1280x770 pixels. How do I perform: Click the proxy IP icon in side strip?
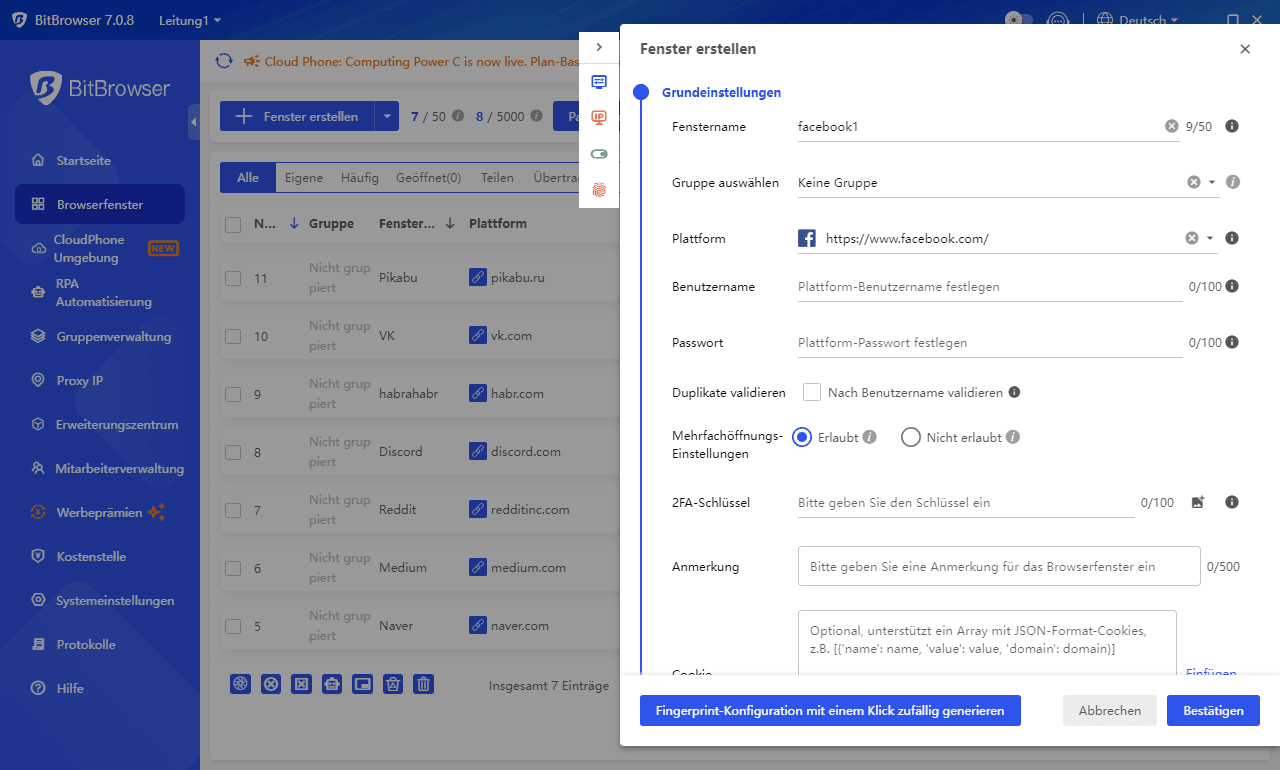click(x=599, y=118)
